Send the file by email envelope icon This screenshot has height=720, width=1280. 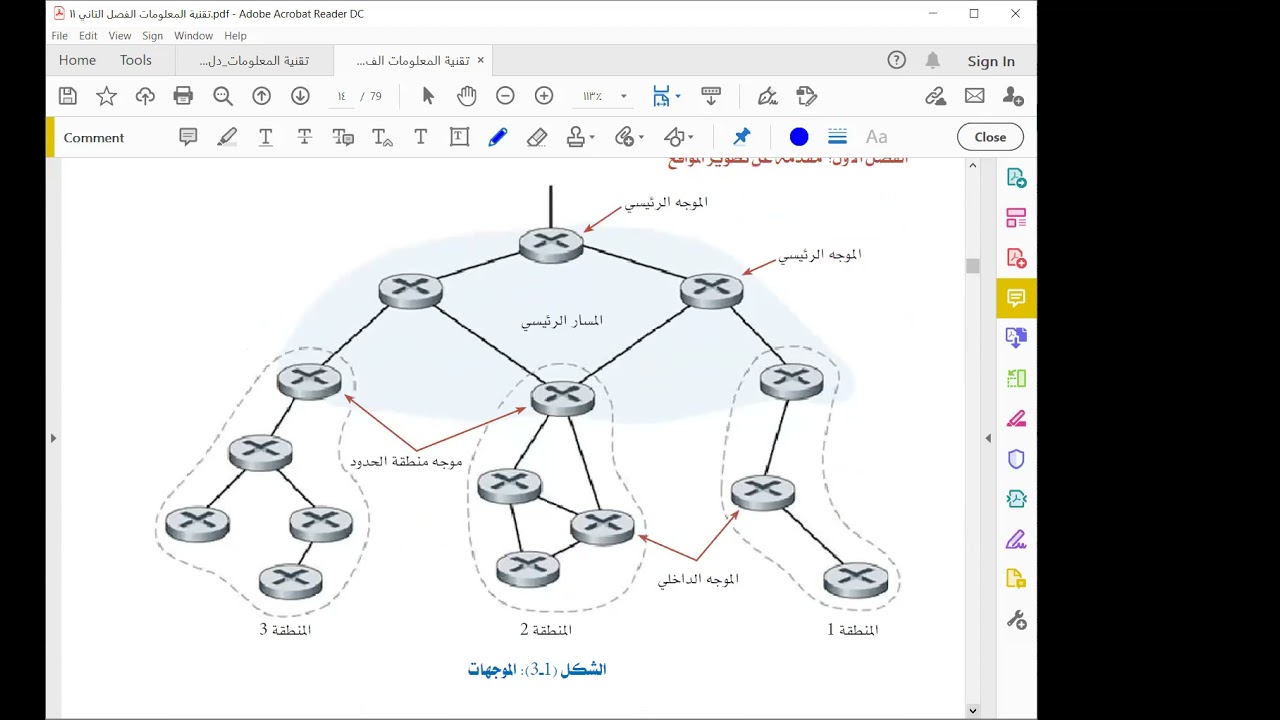point(975,96)
